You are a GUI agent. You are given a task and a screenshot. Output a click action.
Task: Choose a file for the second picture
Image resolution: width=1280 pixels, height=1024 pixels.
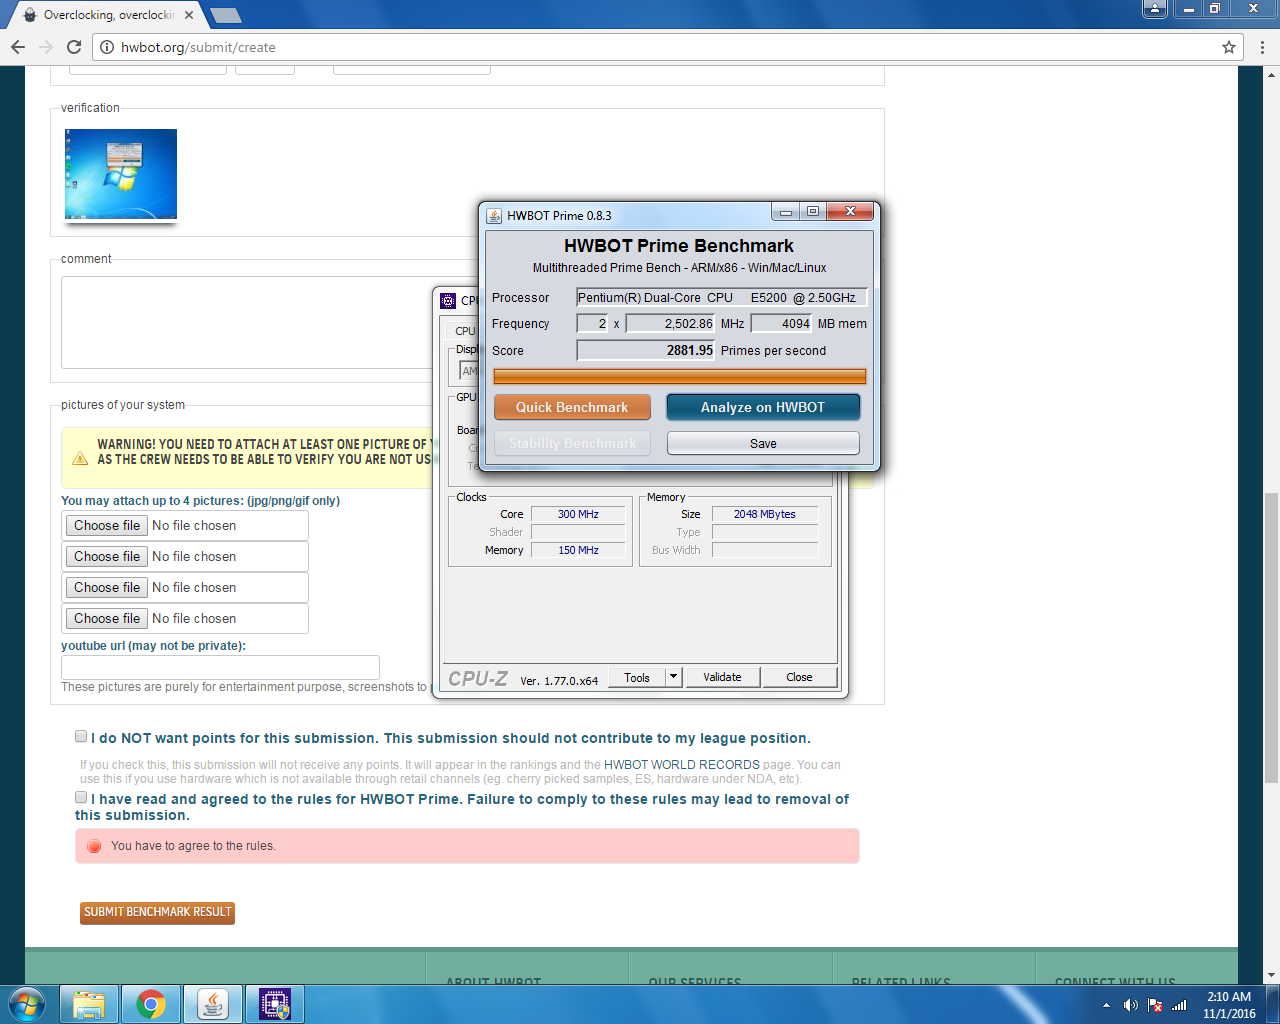[107, 556]
